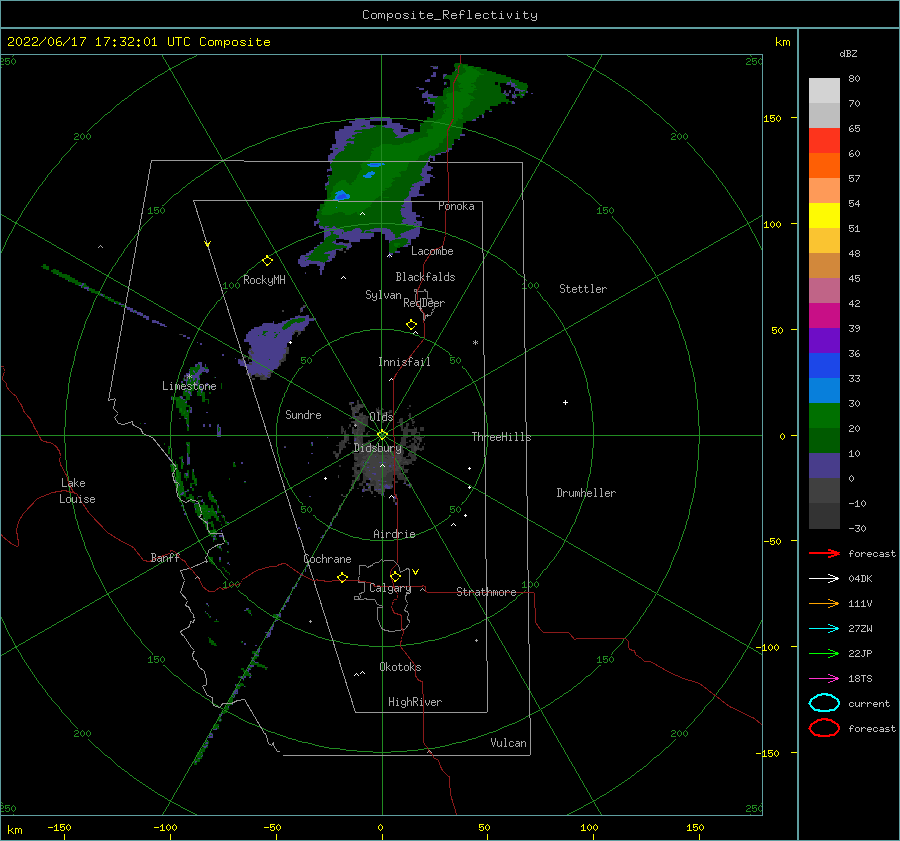Screen dimensions: 900x841
Task: Click the dBZ legend heading
Action: click(x=848, y=53)
